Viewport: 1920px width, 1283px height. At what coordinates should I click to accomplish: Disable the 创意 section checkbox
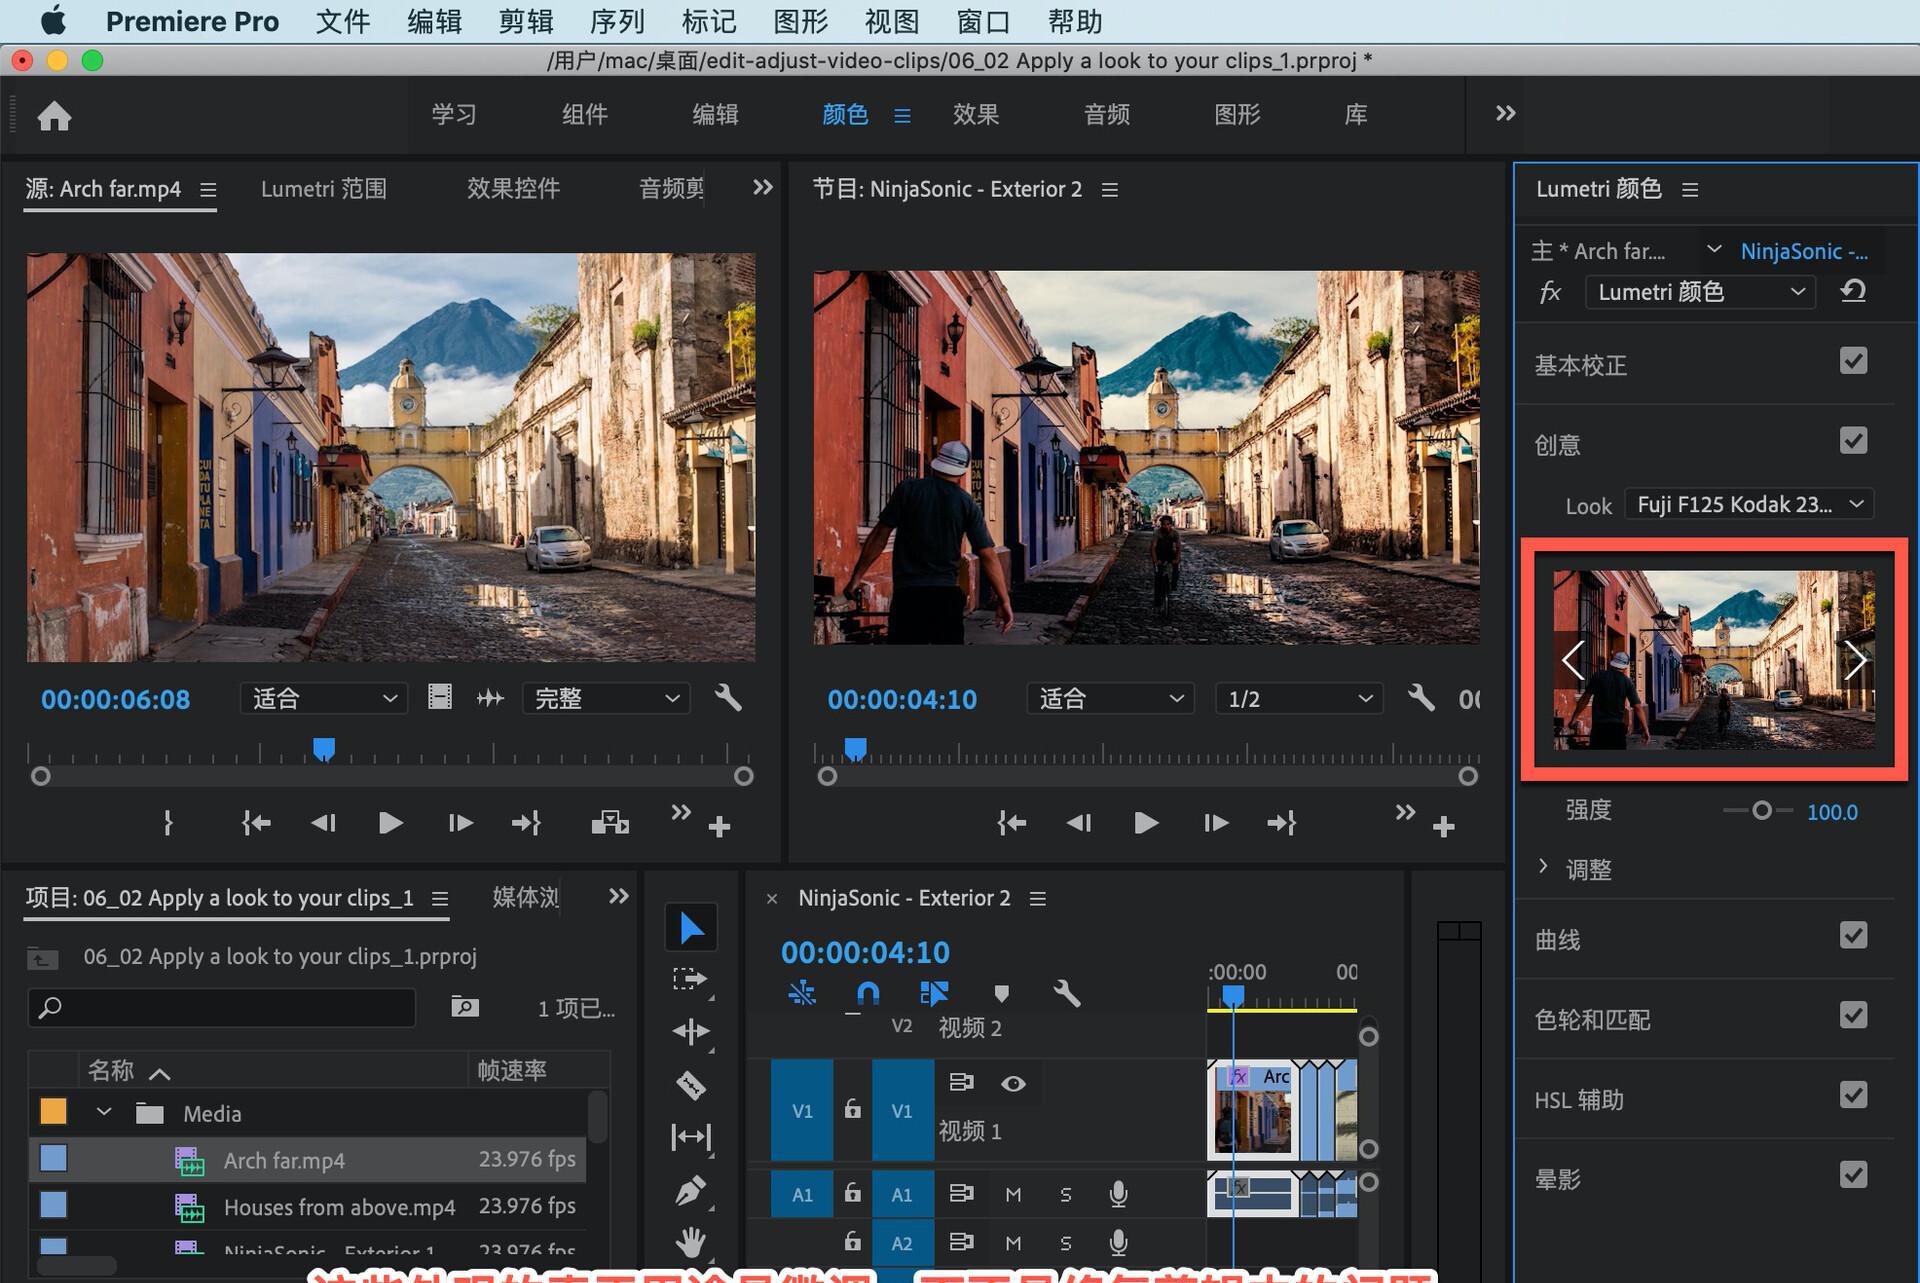1853,441
